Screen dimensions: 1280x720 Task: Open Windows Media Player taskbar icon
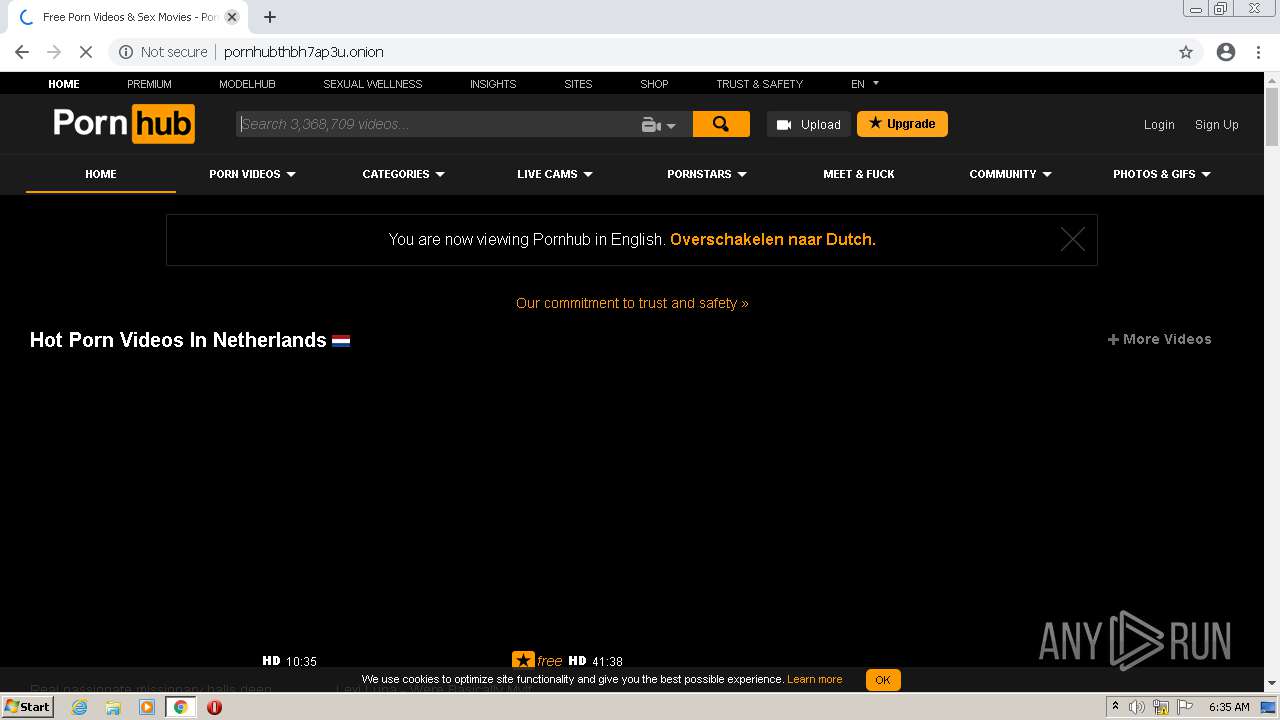point(147,707)
